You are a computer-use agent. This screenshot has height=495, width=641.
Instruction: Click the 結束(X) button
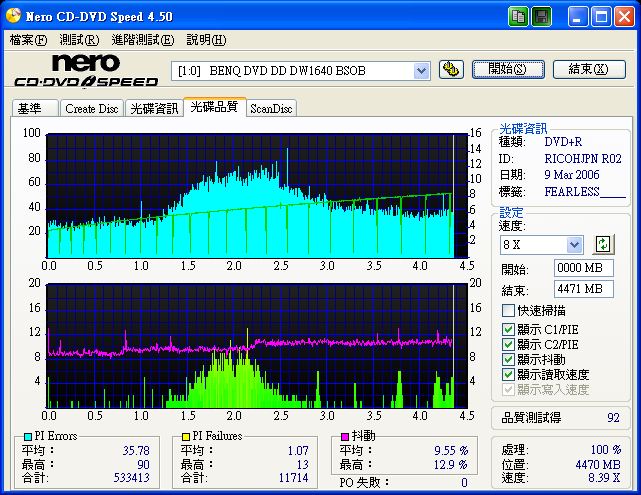pyautogui.click(x=589, y=69)
